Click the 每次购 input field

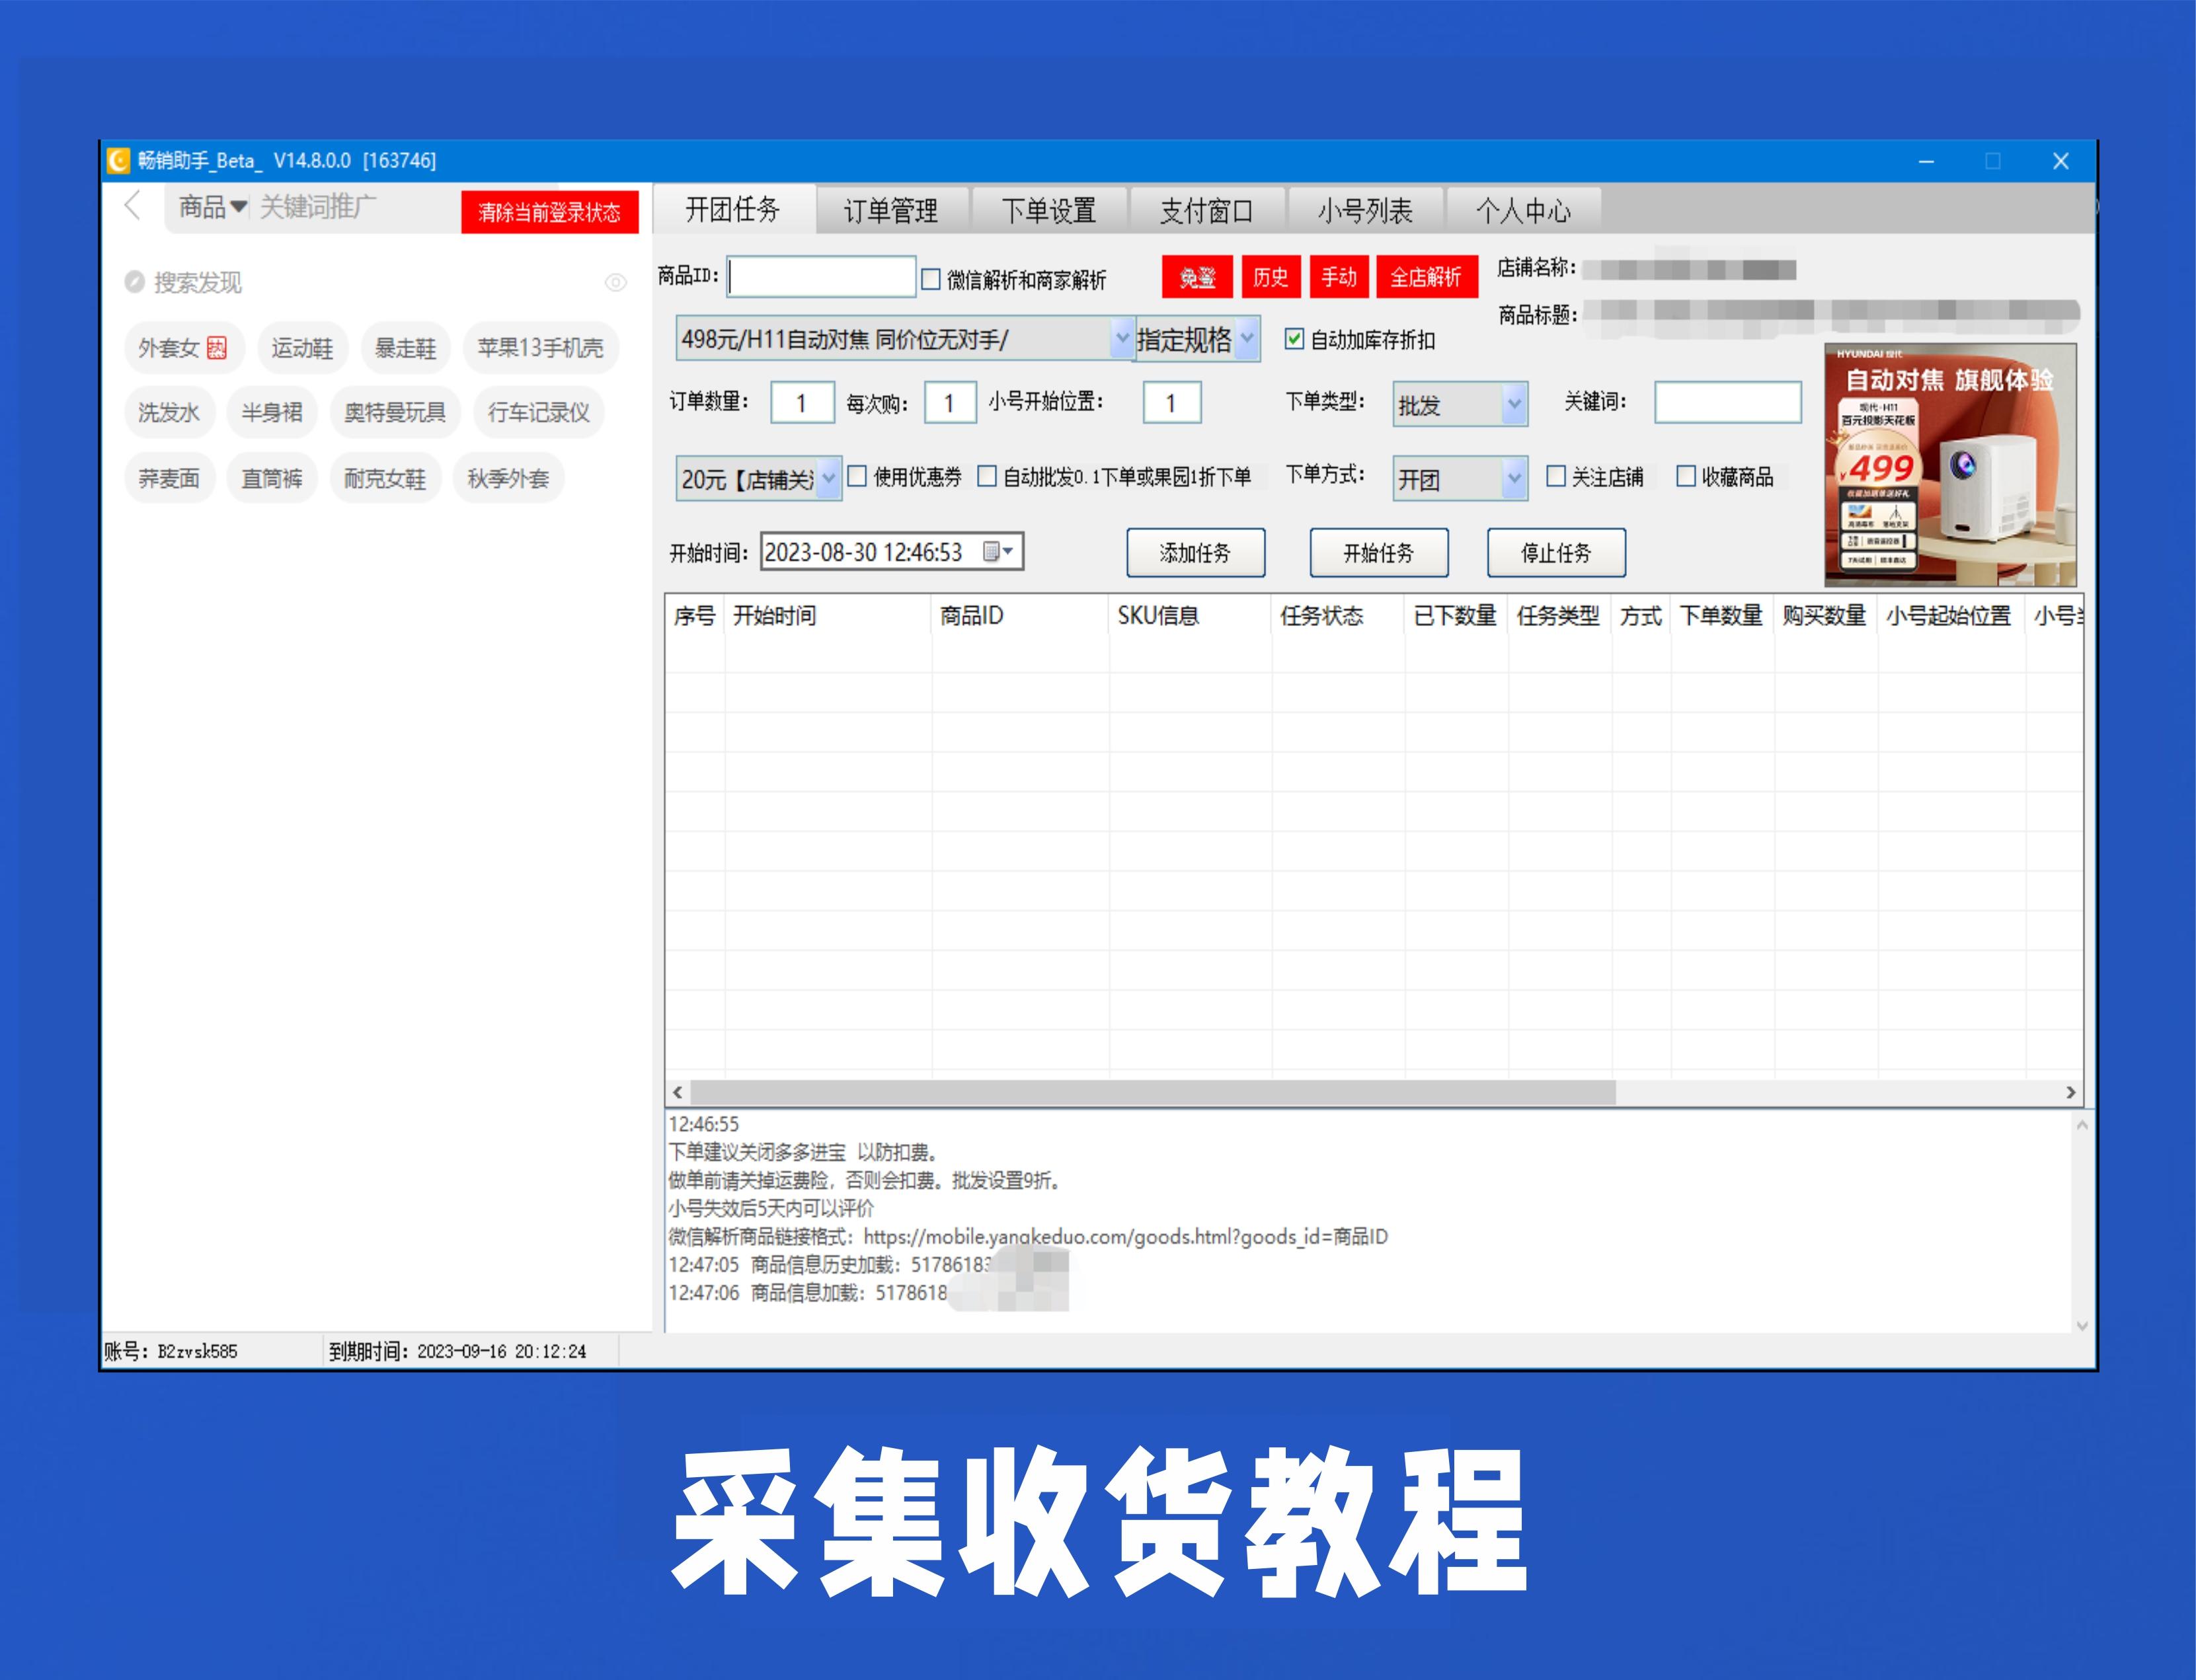pos(949,403)
